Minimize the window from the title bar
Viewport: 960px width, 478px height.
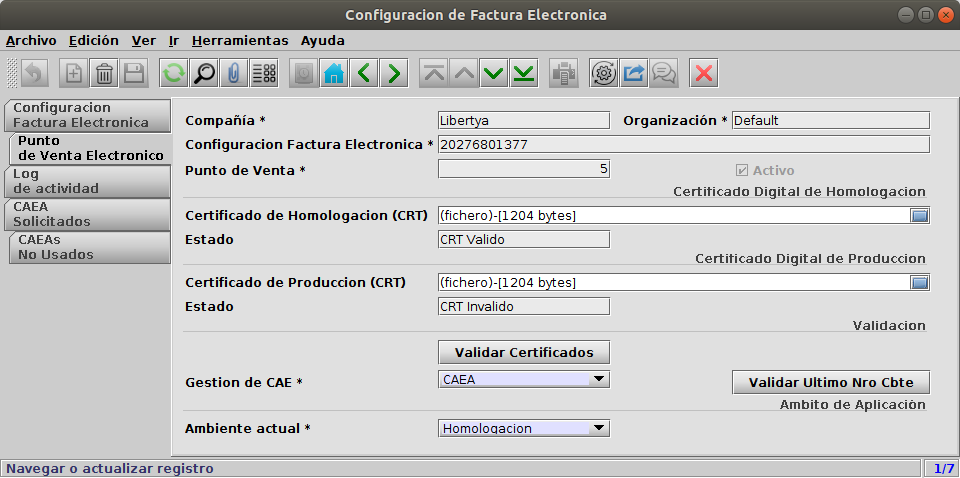(x=907, y=15)
